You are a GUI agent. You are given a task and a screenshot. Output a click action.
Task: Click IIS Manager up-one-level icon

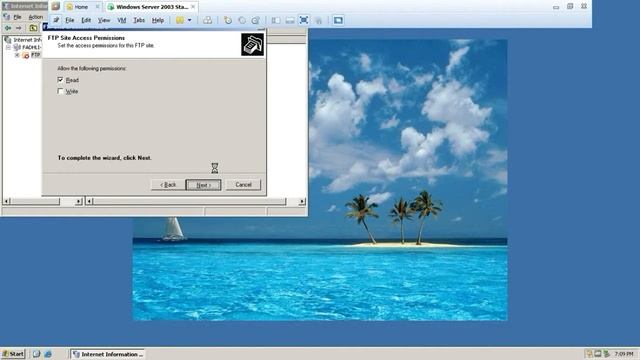click(33, 28)
